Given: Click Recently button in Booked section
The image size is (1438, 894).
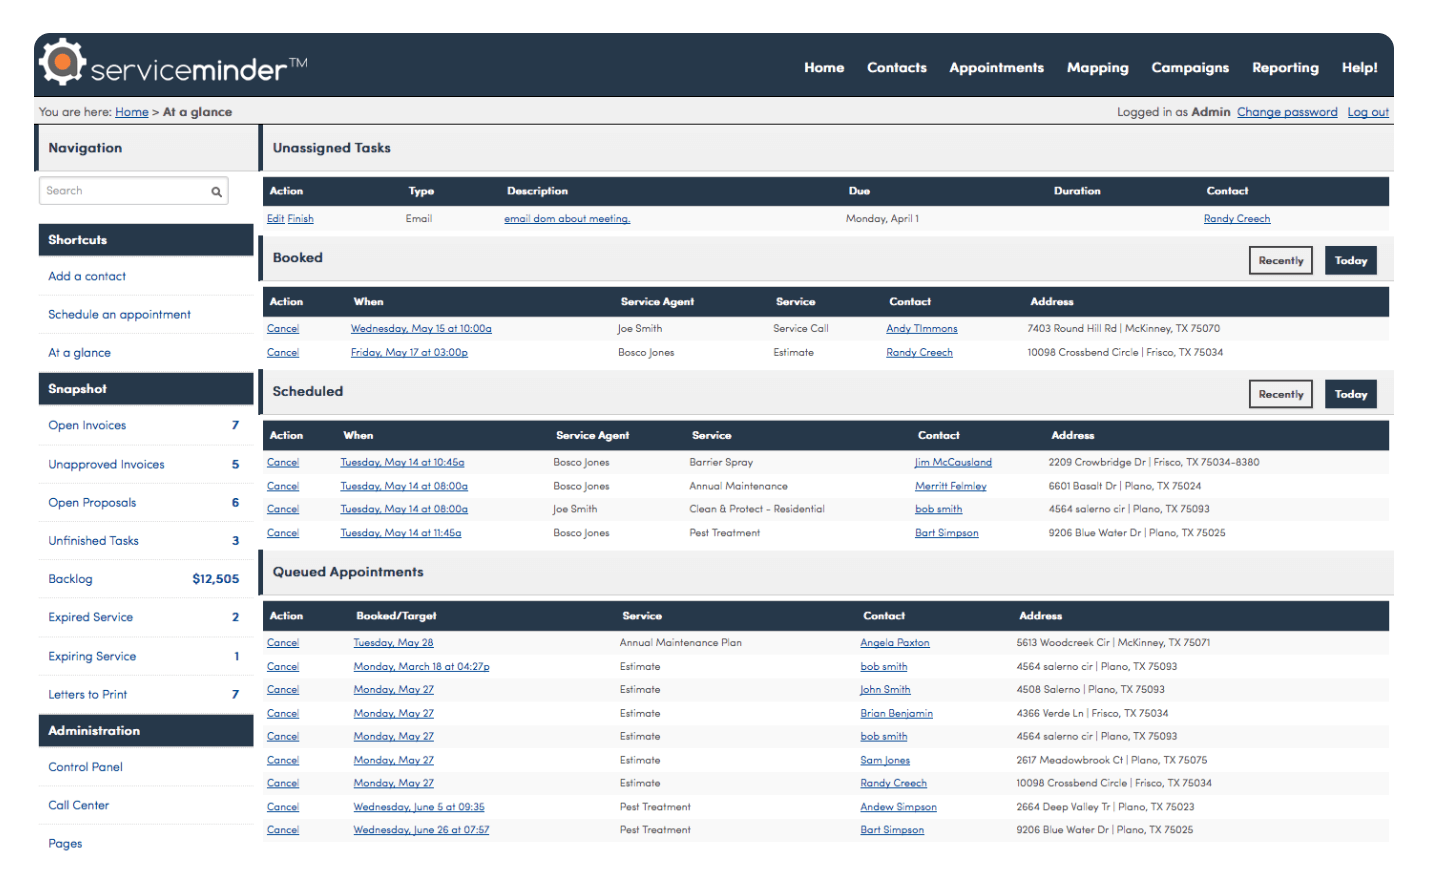Looking at the screenshot, I should coord(1281,261).
